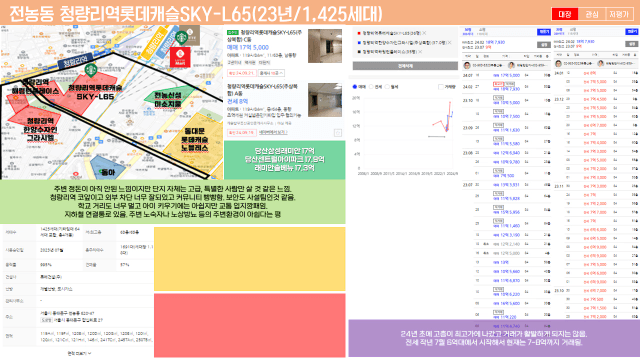Click the 매매 18억 7,930 transaction row
Viewport: 640px width, 360px height.
506,87
